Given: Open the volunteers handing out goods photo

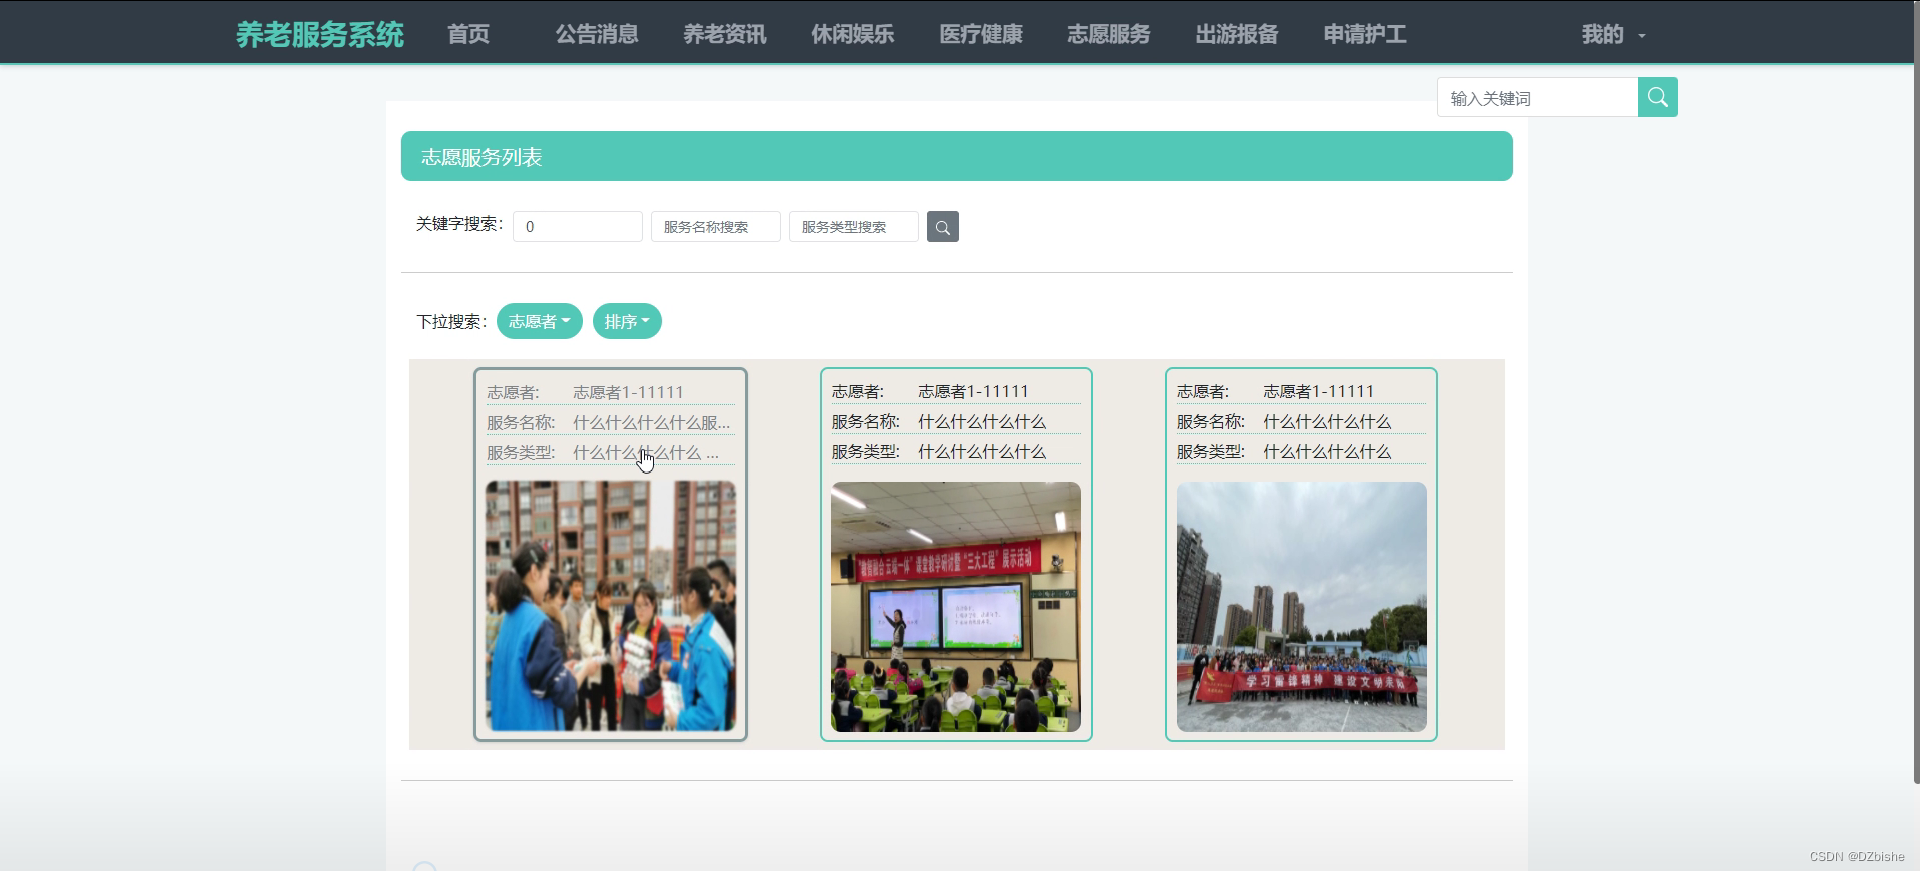Looking at the screenshot, I should 611,606.
